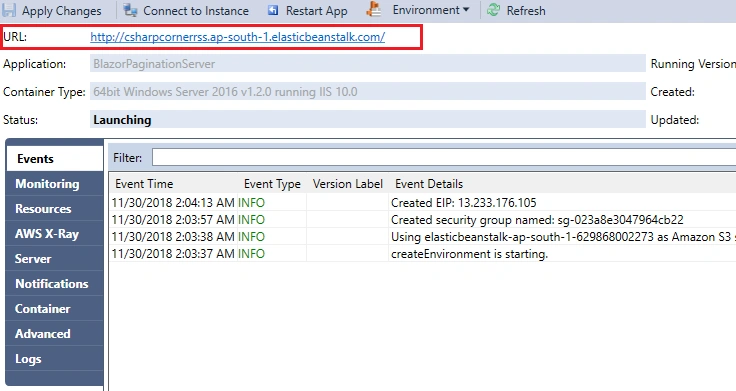Click the 2:03:38 AM event time cell

[x=173, y=237]
